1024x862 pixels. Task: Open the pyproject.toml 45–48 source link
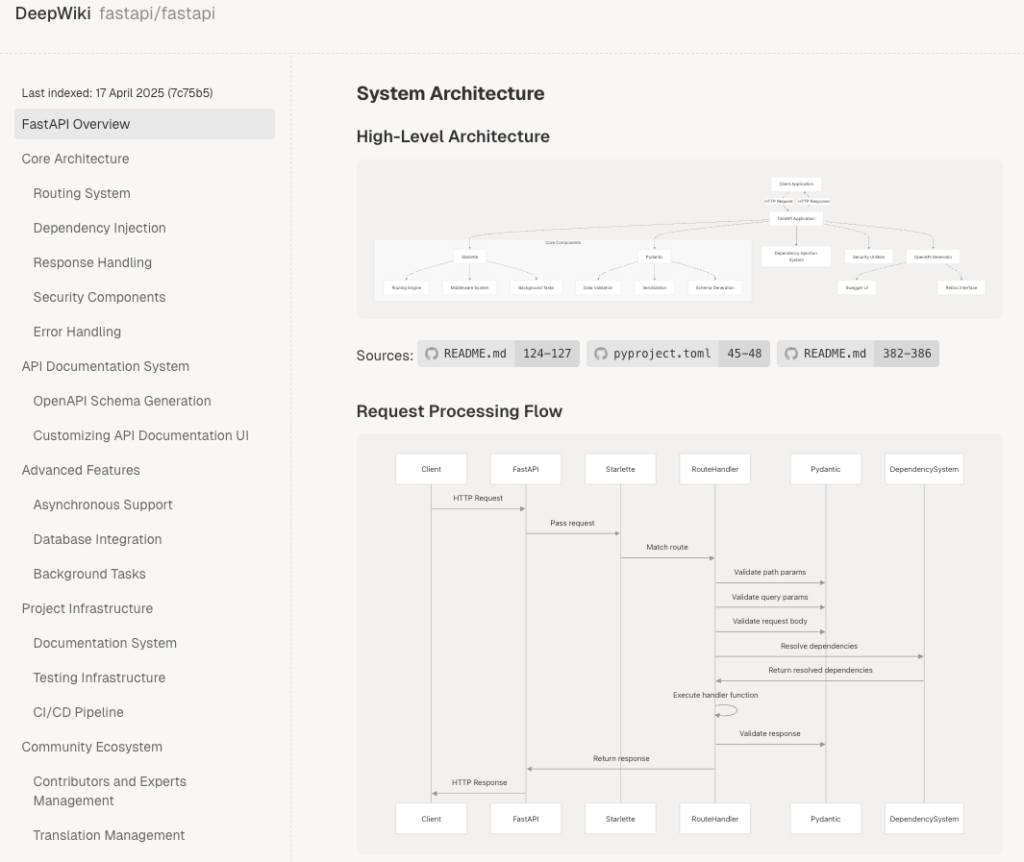click(x=678, y=354)
